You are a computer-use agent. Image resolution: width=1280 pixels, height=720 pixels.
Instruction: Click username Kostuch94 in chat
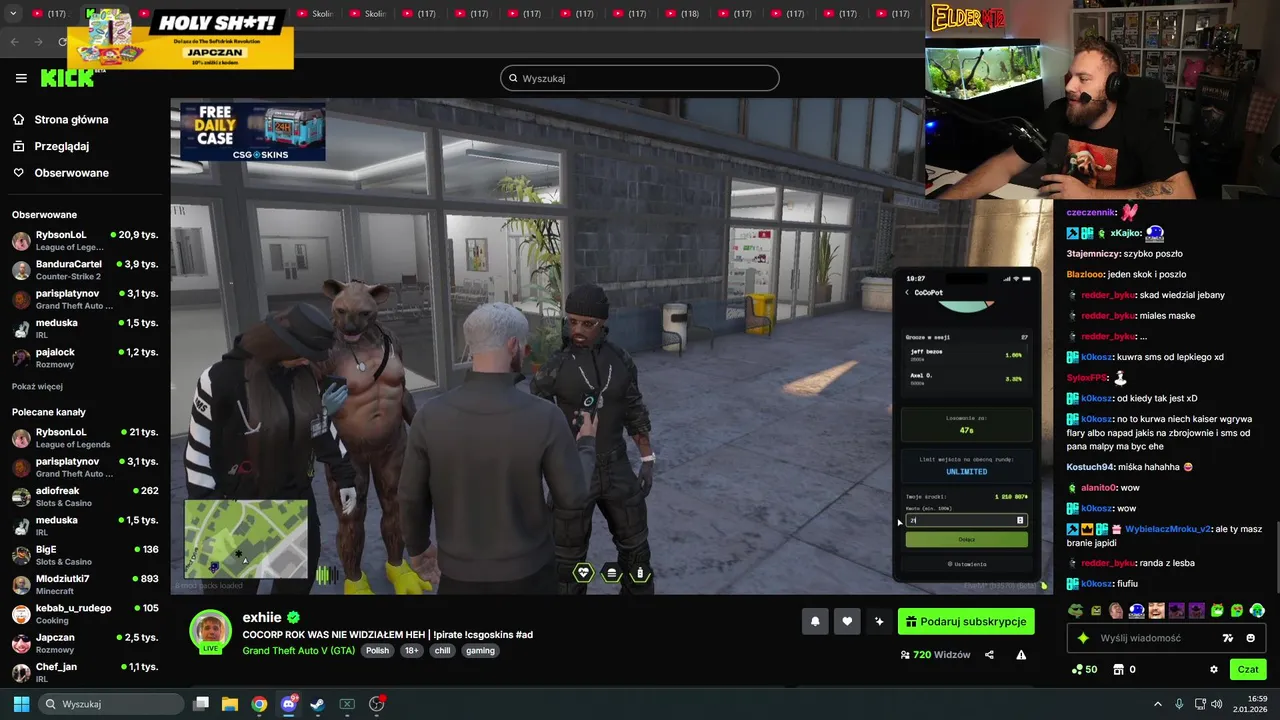[1090, 467]
